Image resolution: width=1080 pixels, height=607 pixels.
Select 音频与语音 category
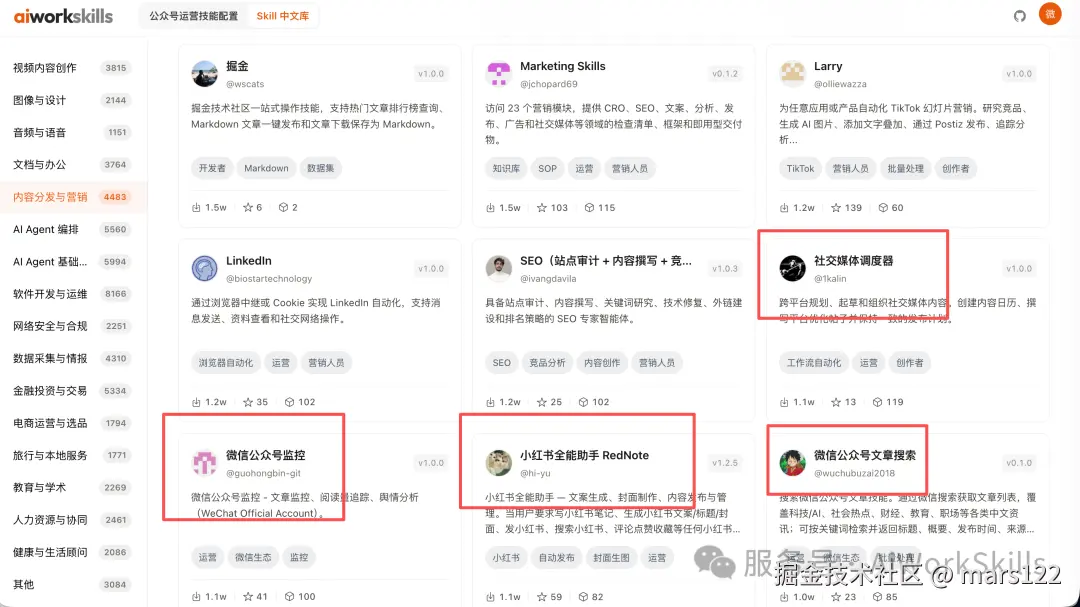point(72,132)
